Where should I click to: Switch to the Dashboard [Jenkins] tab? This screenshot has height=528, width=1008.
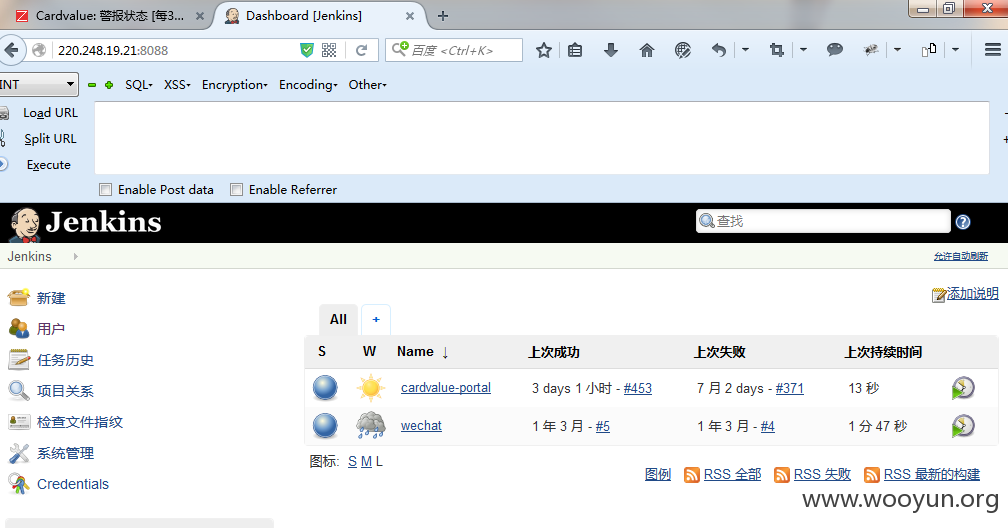point(319,15)
